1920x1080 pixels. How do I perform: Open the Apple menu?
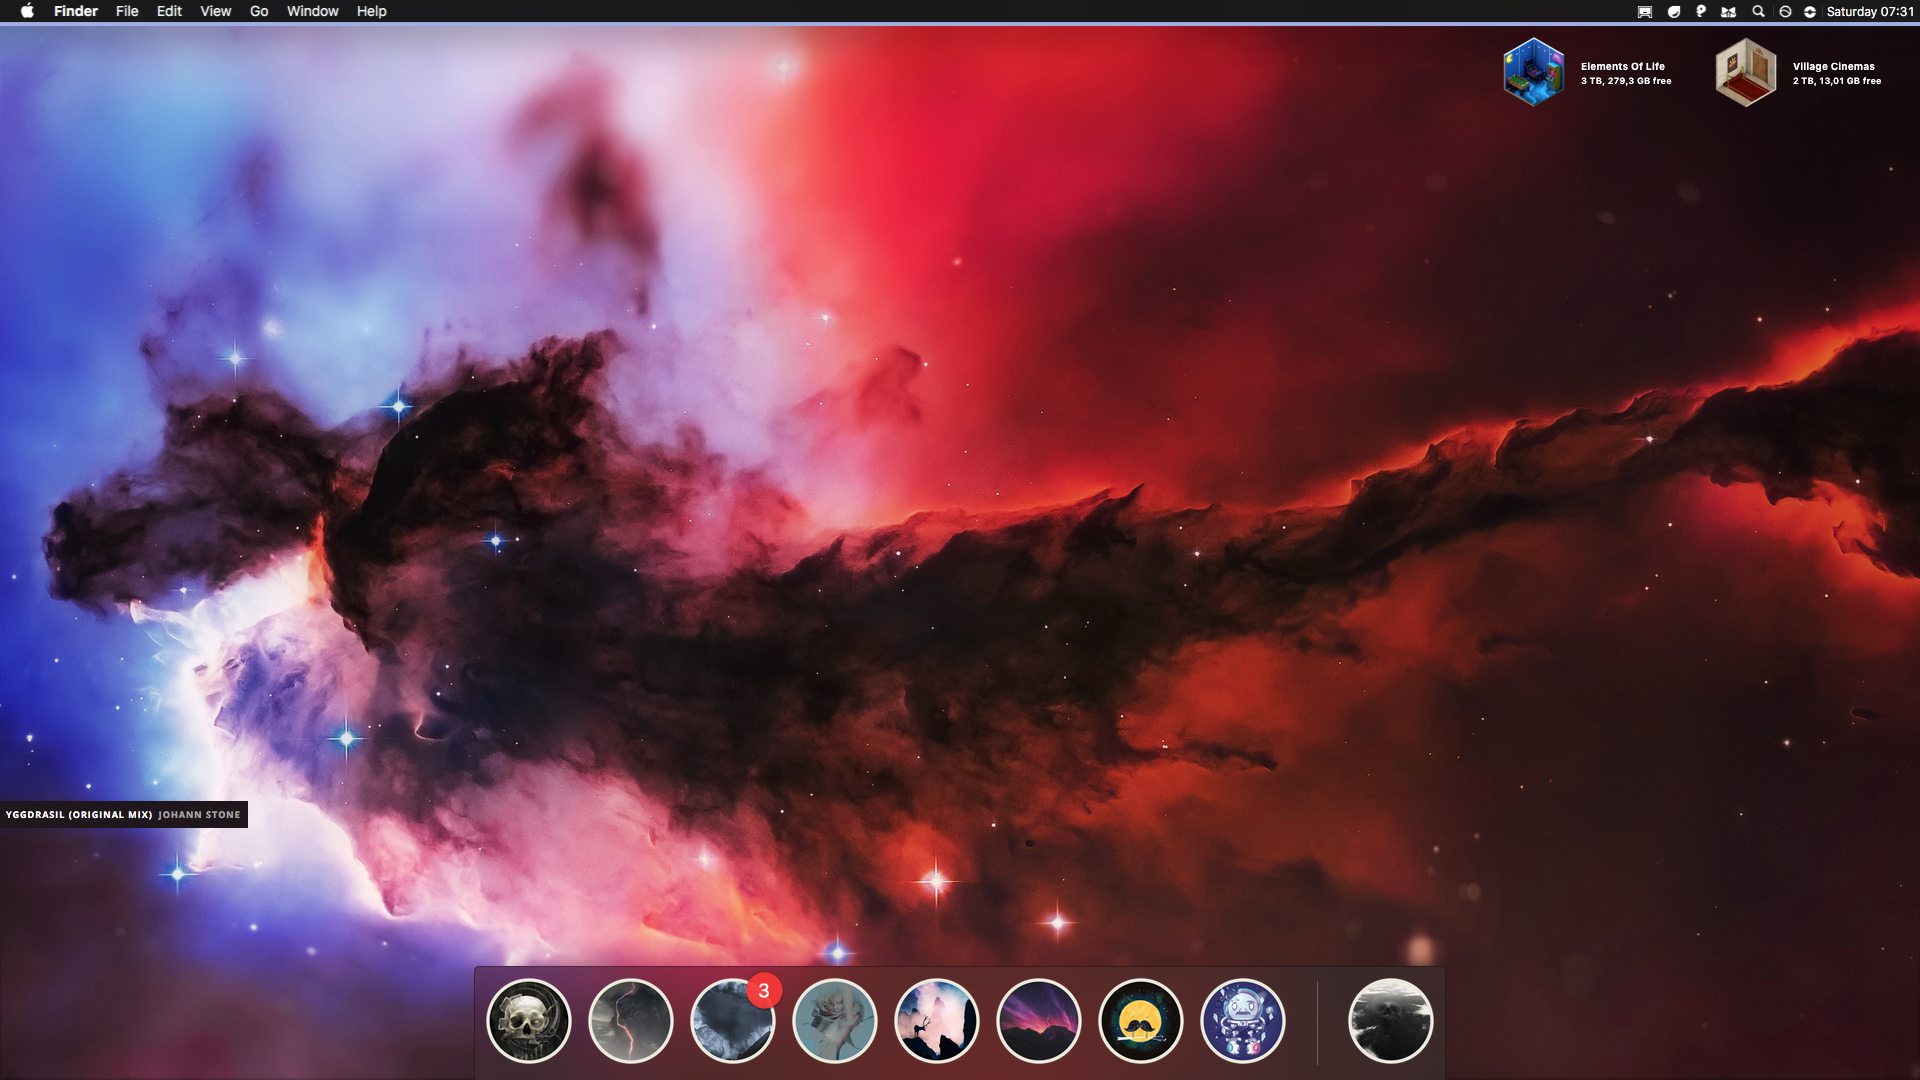coord(27,11)
